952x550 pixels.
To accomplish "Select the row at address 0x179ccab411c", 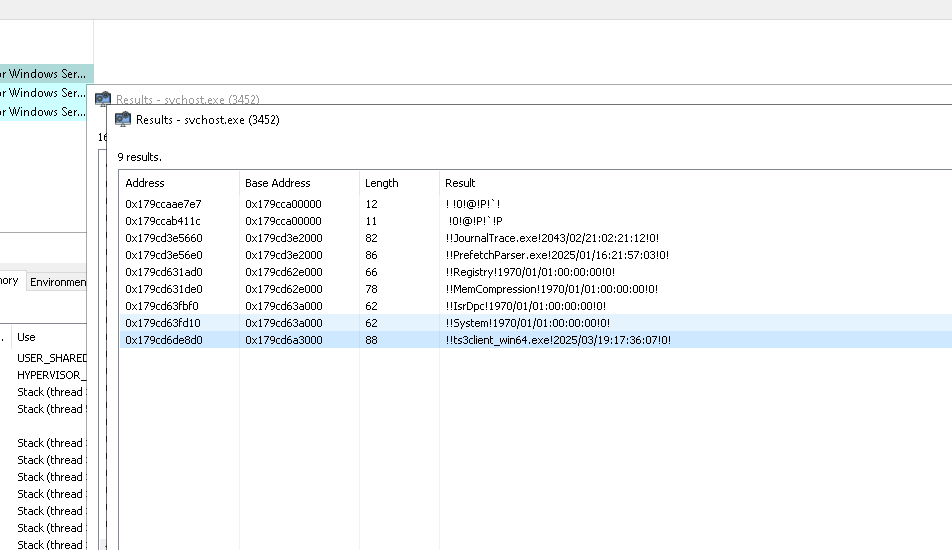I will click(x=536, y=221).
